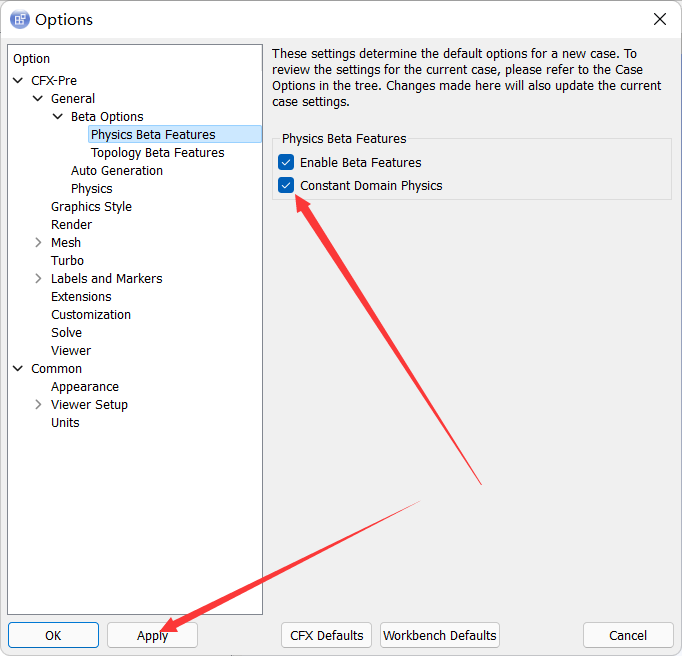
Task: Open Appearance settings
Action: click(85, 387)
